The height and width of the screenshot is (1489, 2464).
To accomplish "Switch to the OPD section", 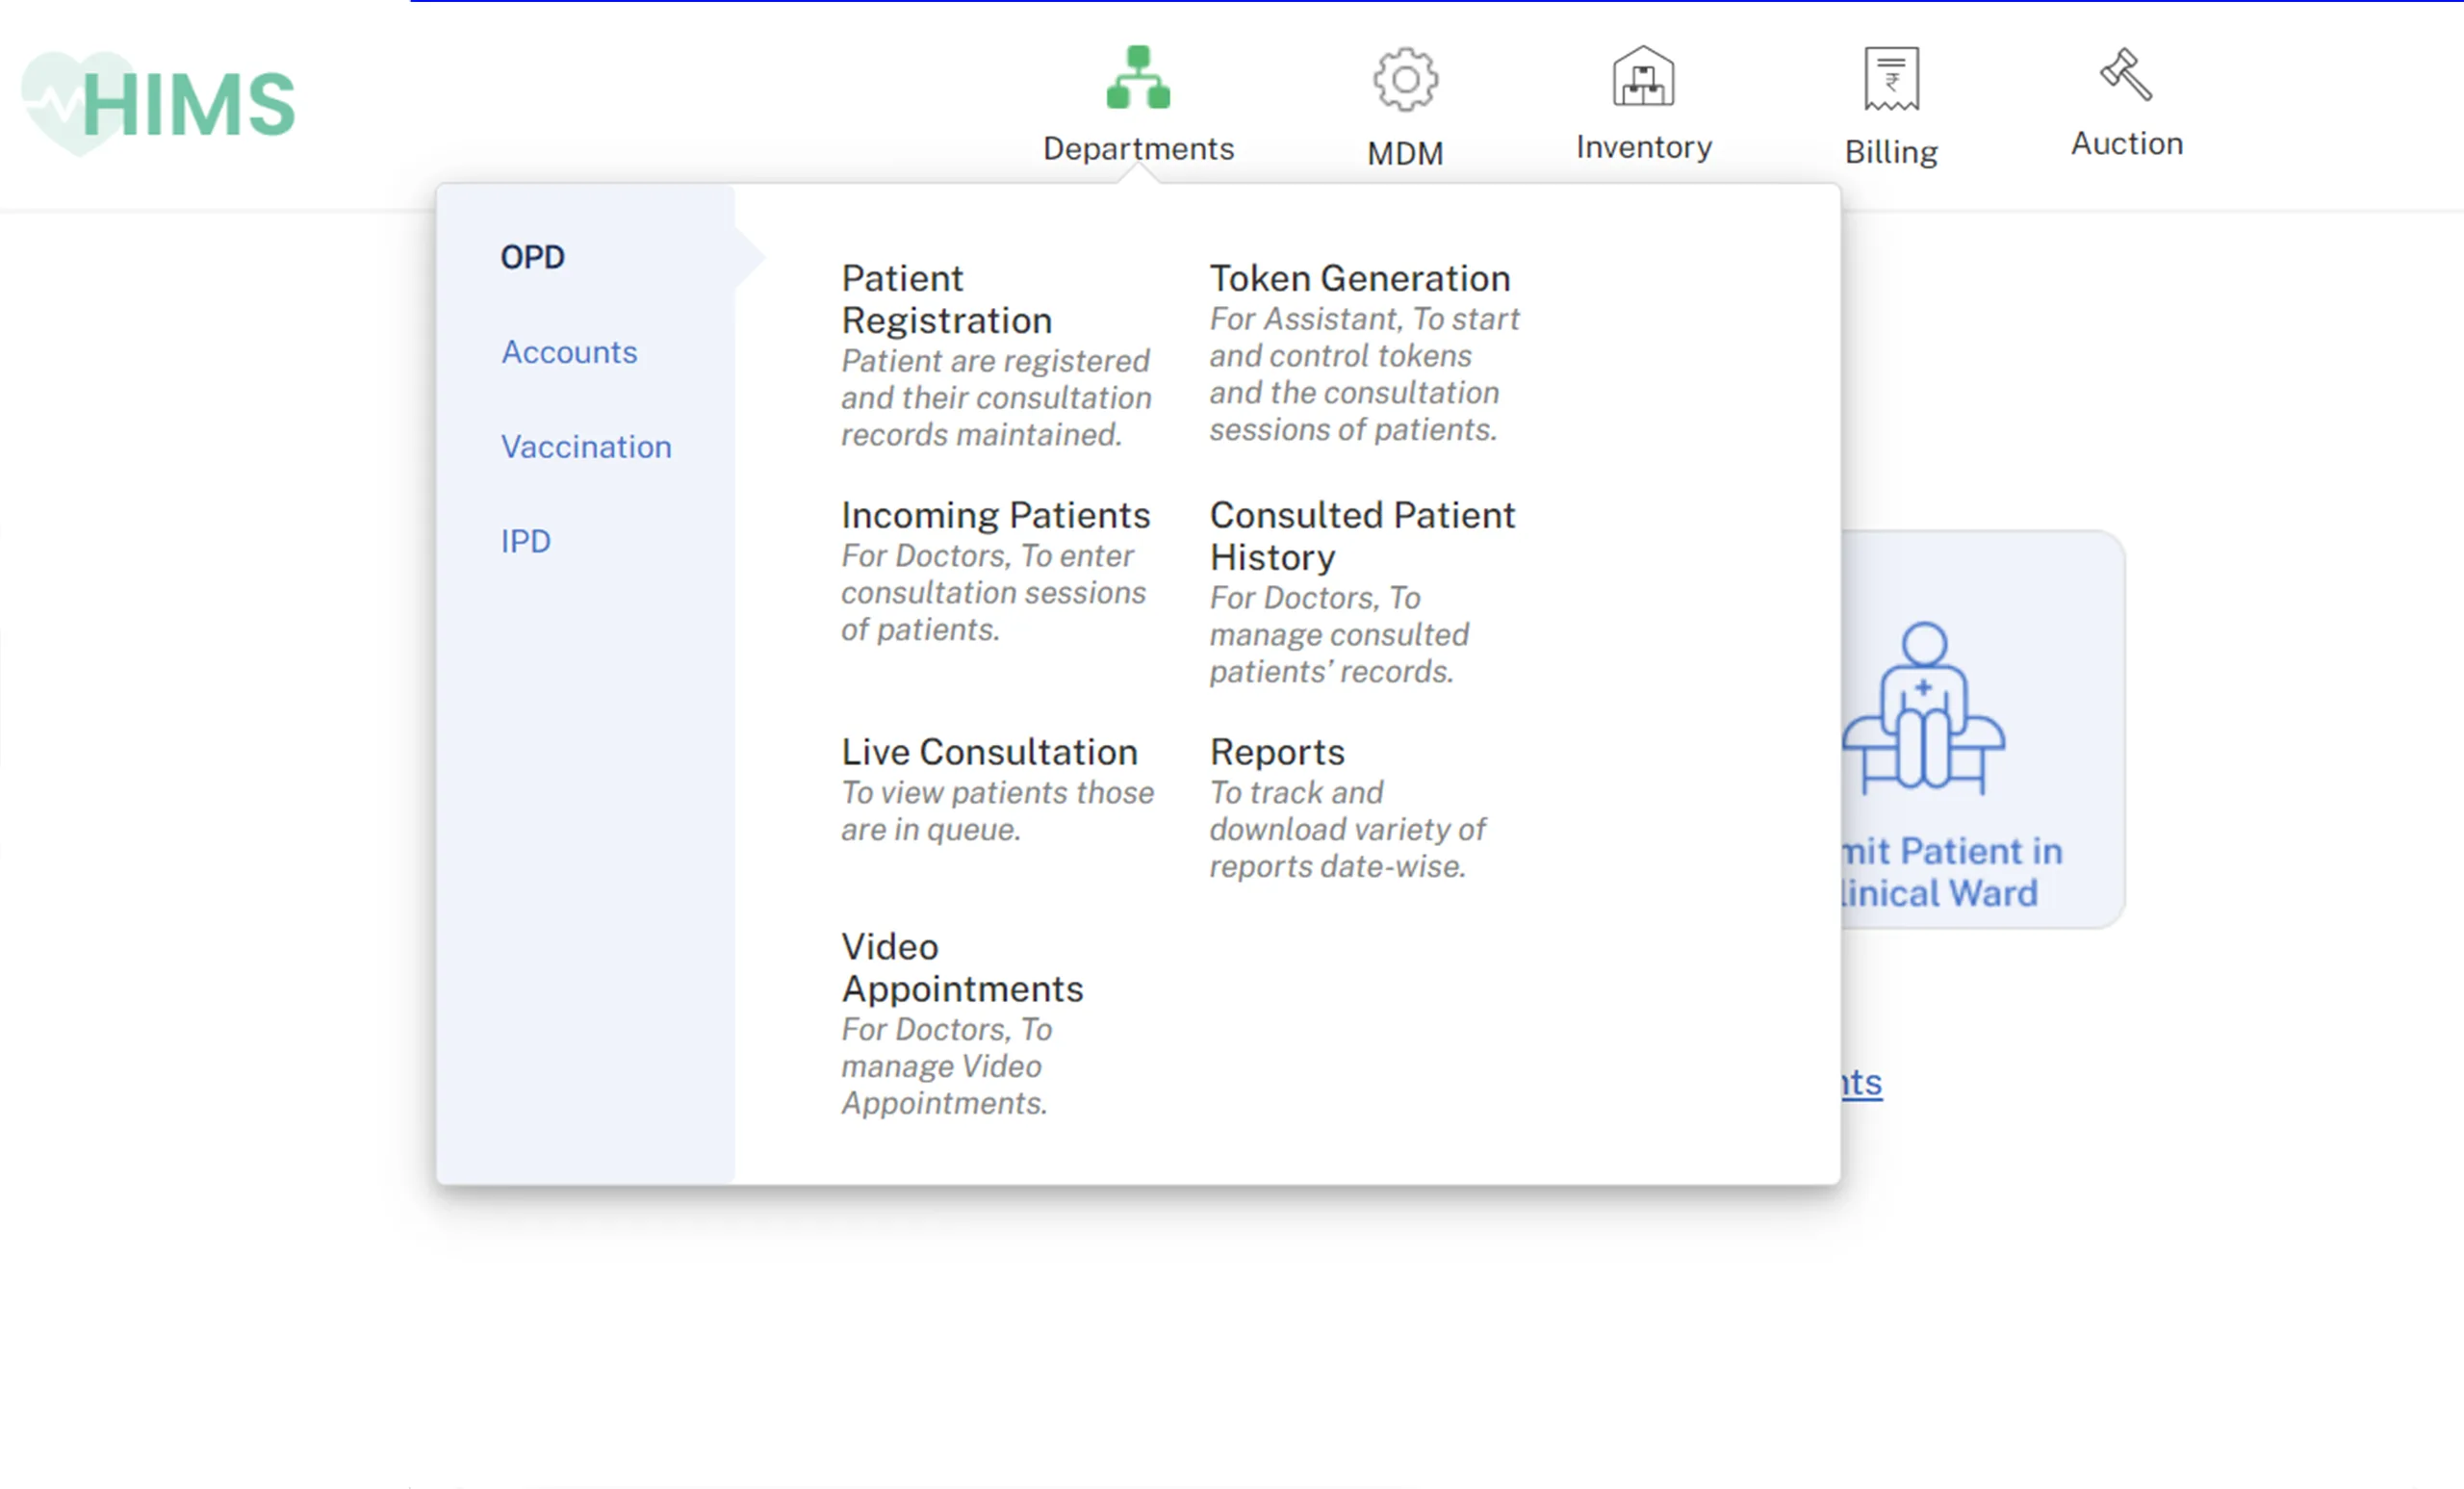I will tap(532, 256).
